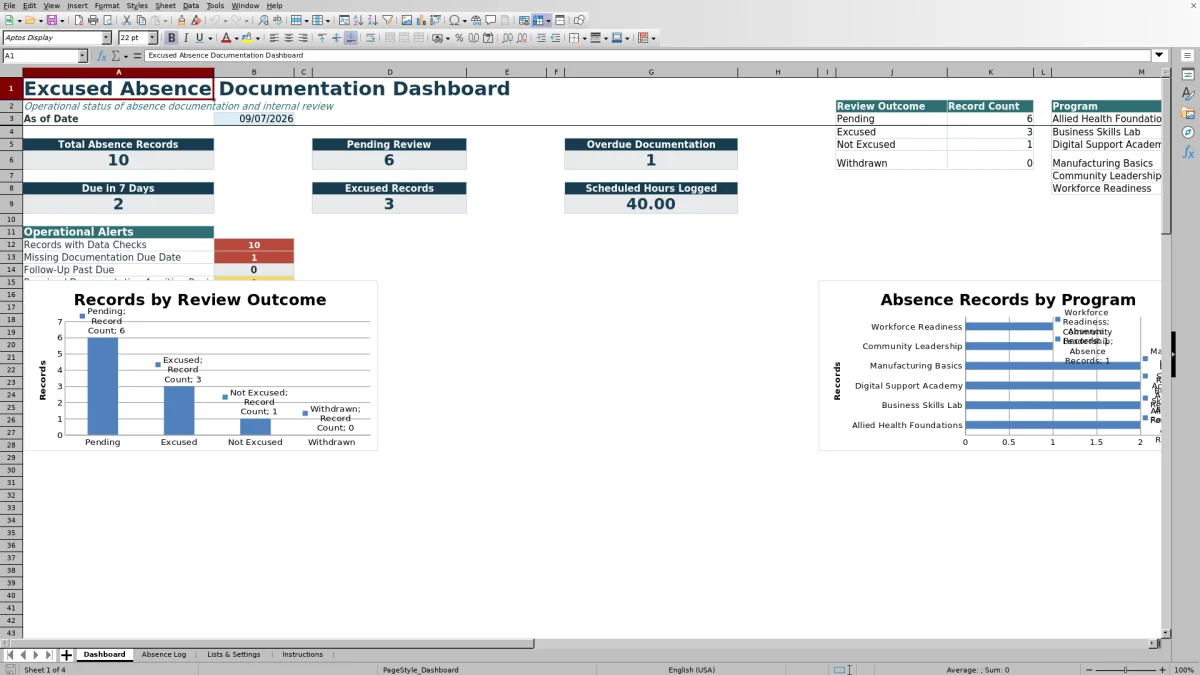This screenshot has width=1200, height=675.
Task: Open the sidebar Properties panel icon
Action: pyautogui.click(x=1188, y=75)
